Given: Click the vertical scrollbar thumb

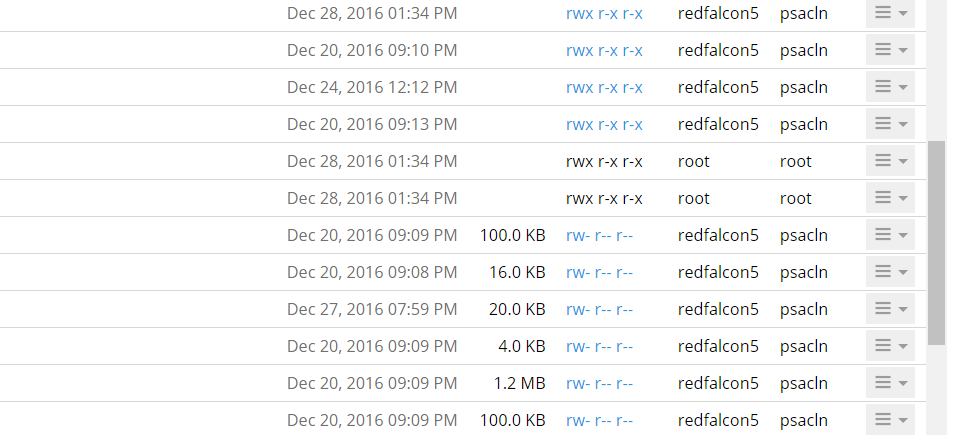Looking at the screenshot, I should 937,243.
